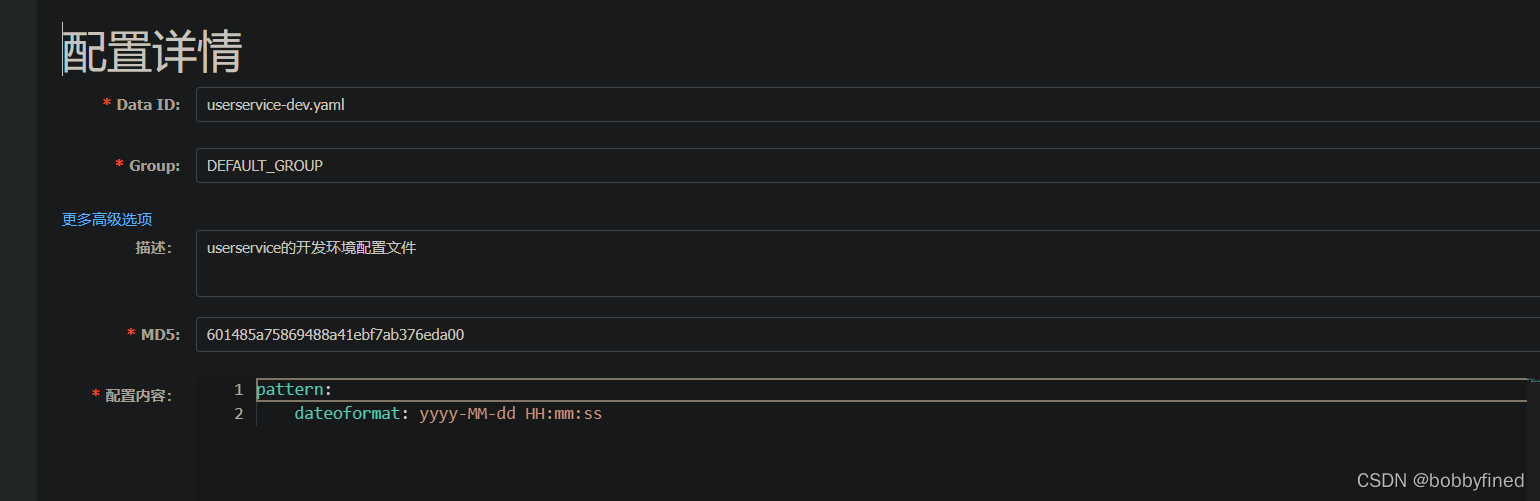The image size is (1540, 501).
Task: Select line number 1 in editor gutter
Action: pos(238,390)
